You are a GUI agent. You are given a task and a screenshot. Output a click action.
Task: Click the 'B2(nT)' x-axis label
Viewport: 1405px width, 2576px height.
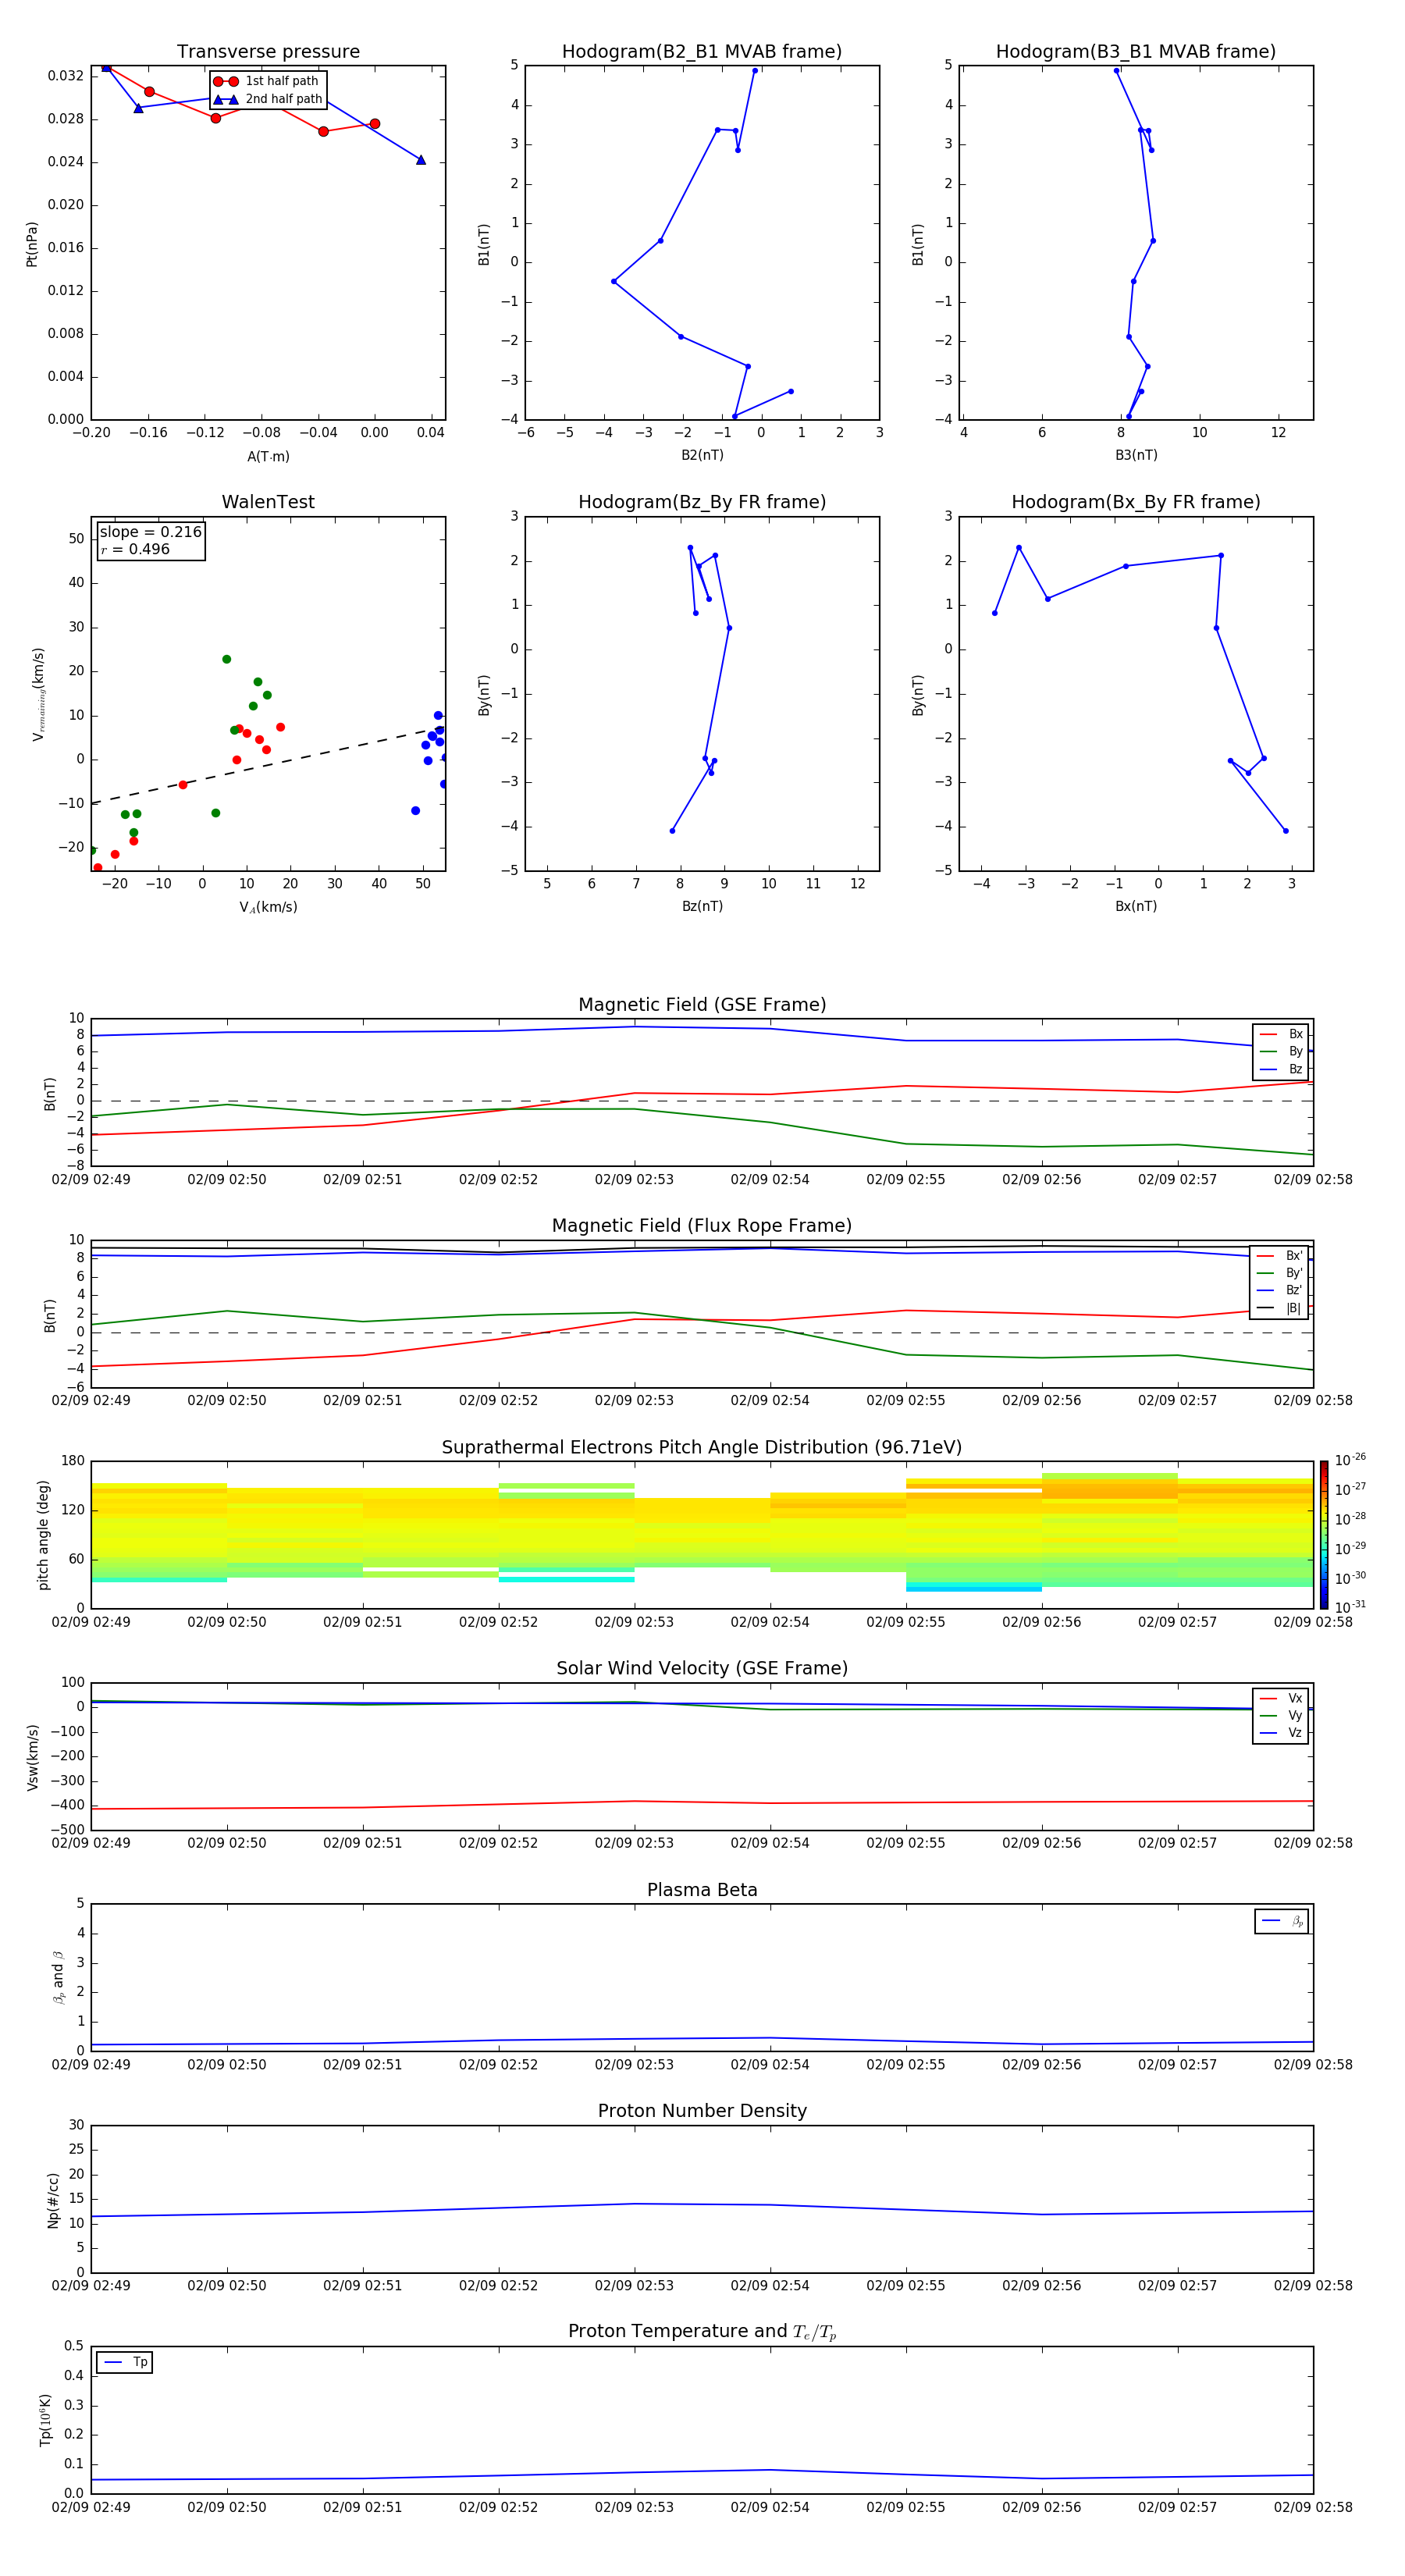click(x=702, y=455)
